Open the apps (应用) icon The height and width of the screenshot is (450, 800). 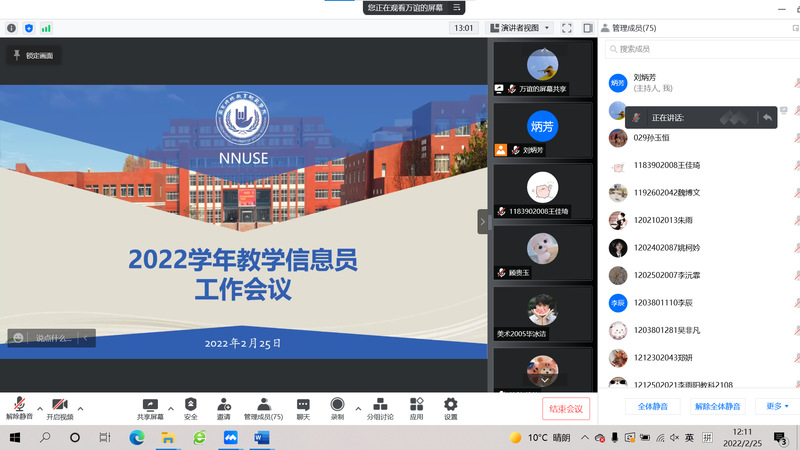(416, 405)
